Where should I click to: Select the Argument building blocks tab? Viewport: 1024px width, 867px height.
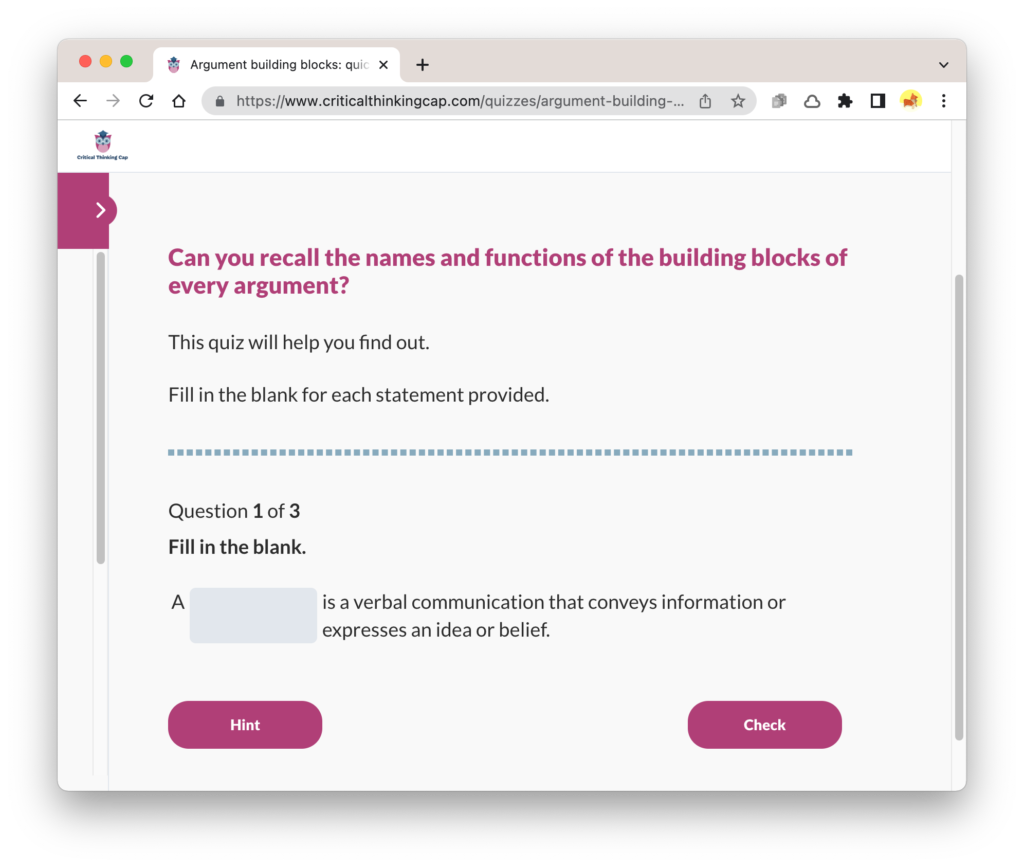point(277,65)
